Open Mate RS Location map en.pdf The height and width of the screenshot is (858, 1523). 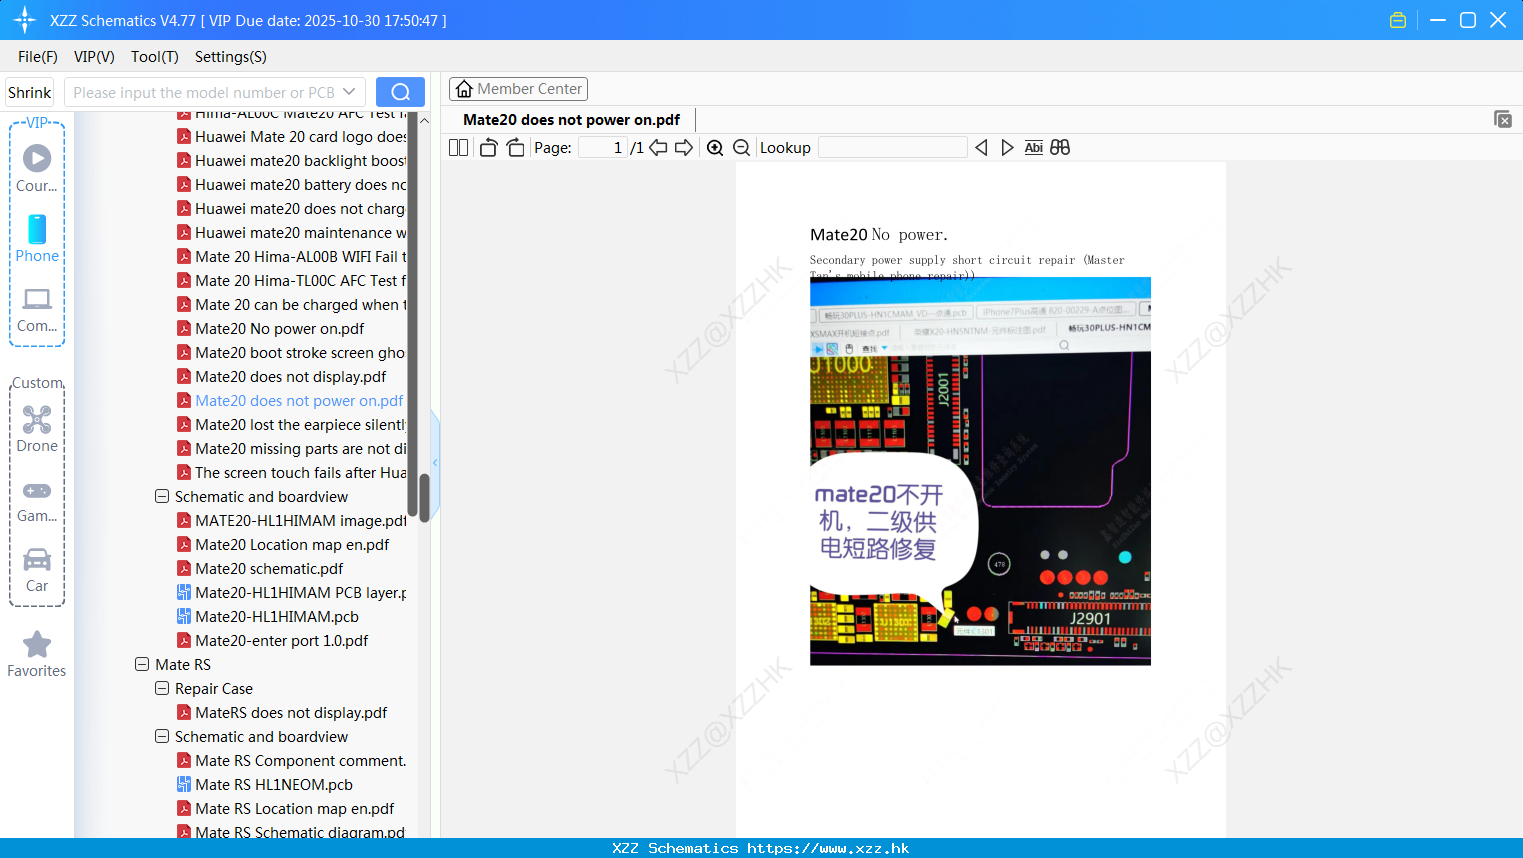(295, 808)
